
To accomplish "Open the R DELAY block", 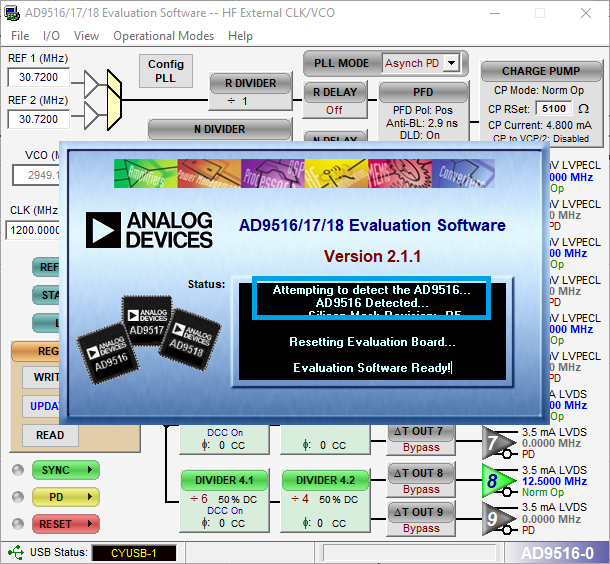I will [x=335, y=92].
